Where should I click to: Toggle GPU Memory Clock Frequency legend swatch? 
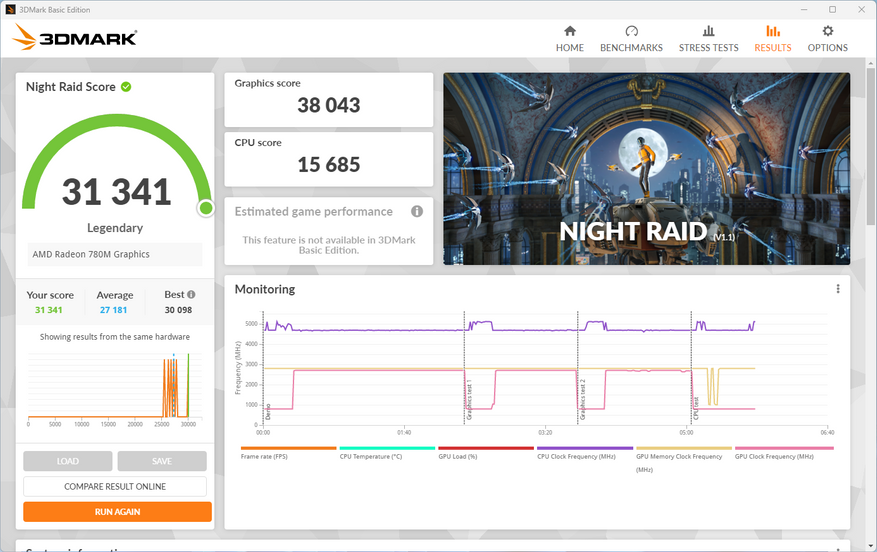[683, 448]
